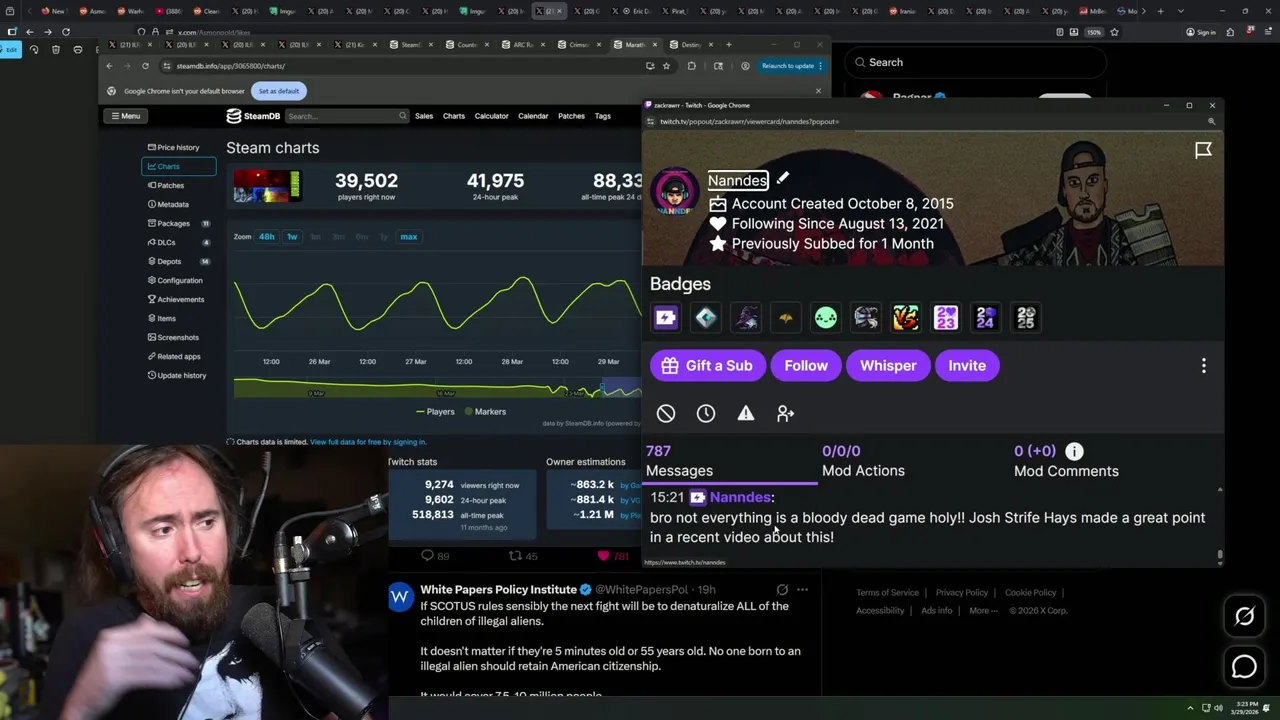Click the Relaunch to update button

pos(788,66)
